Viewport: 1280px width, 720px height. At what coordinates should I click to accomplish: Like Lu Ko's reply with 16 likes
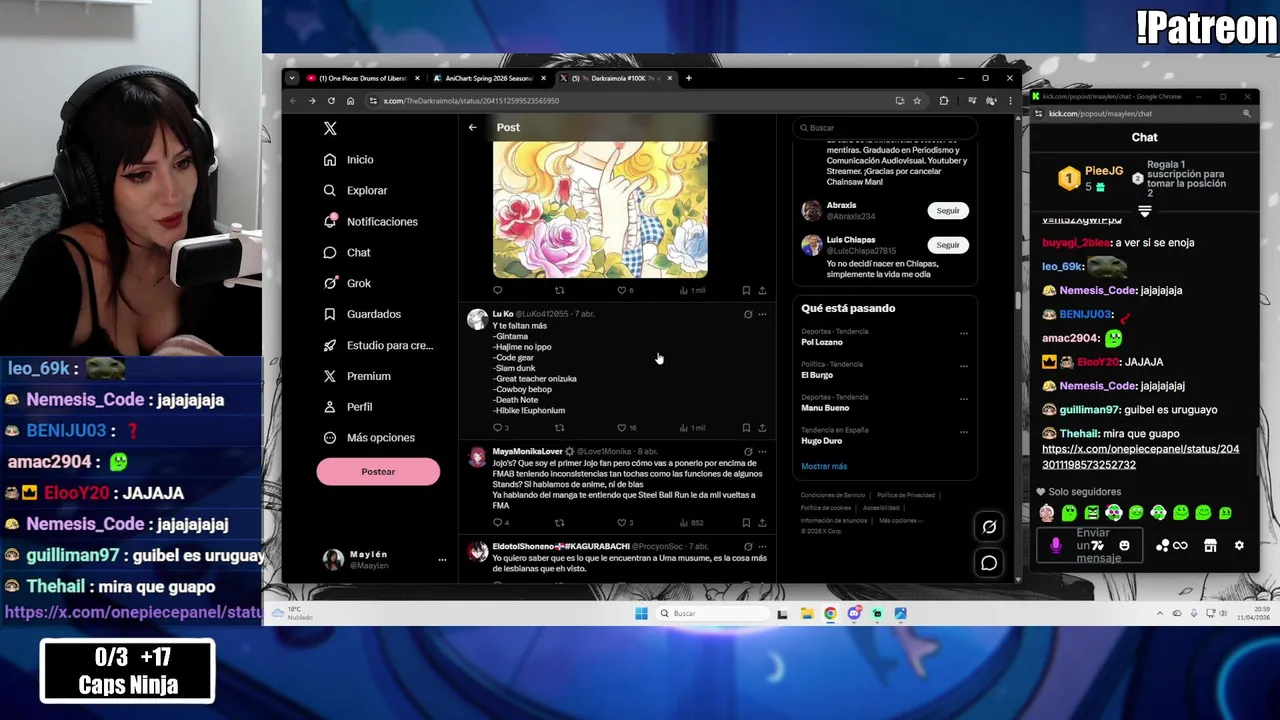626,428
